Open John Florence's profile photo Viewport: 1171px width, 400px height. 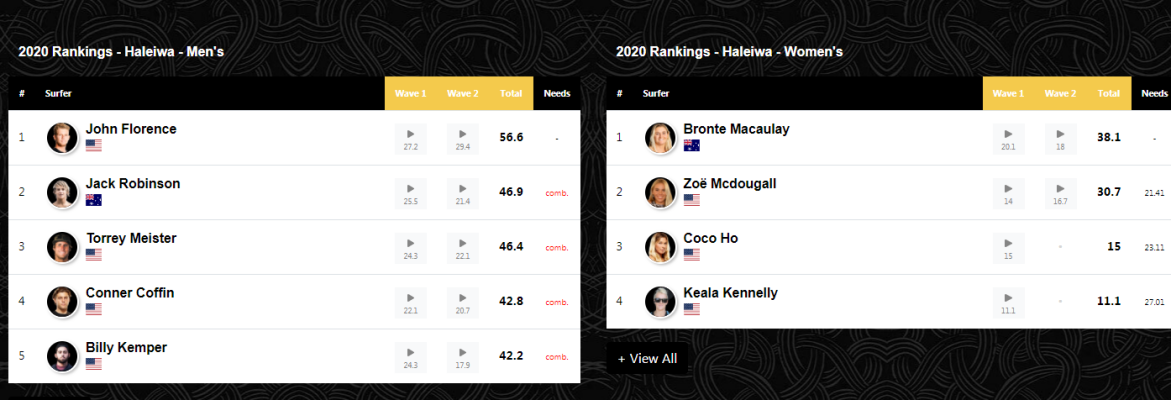click(62, 138)
